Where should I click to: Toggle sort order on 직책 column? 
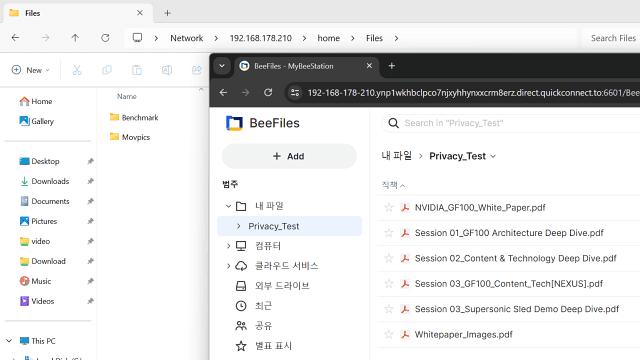pyautogui.click(x=393, y=185)
